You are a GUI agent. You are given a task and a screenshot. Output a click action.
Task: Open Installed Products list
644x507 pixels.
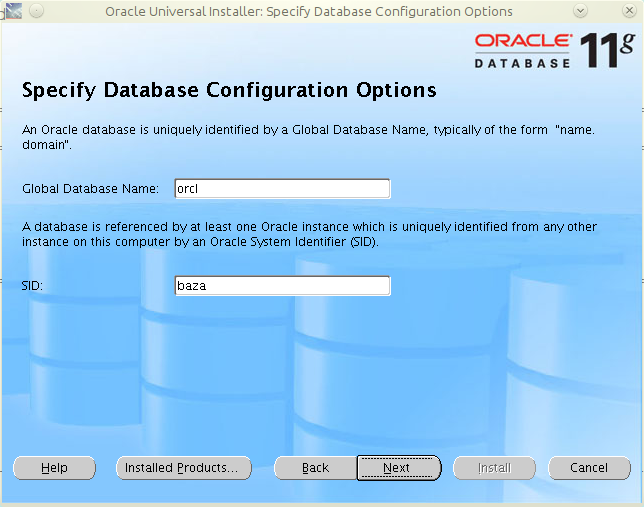[x=184, y=468]
